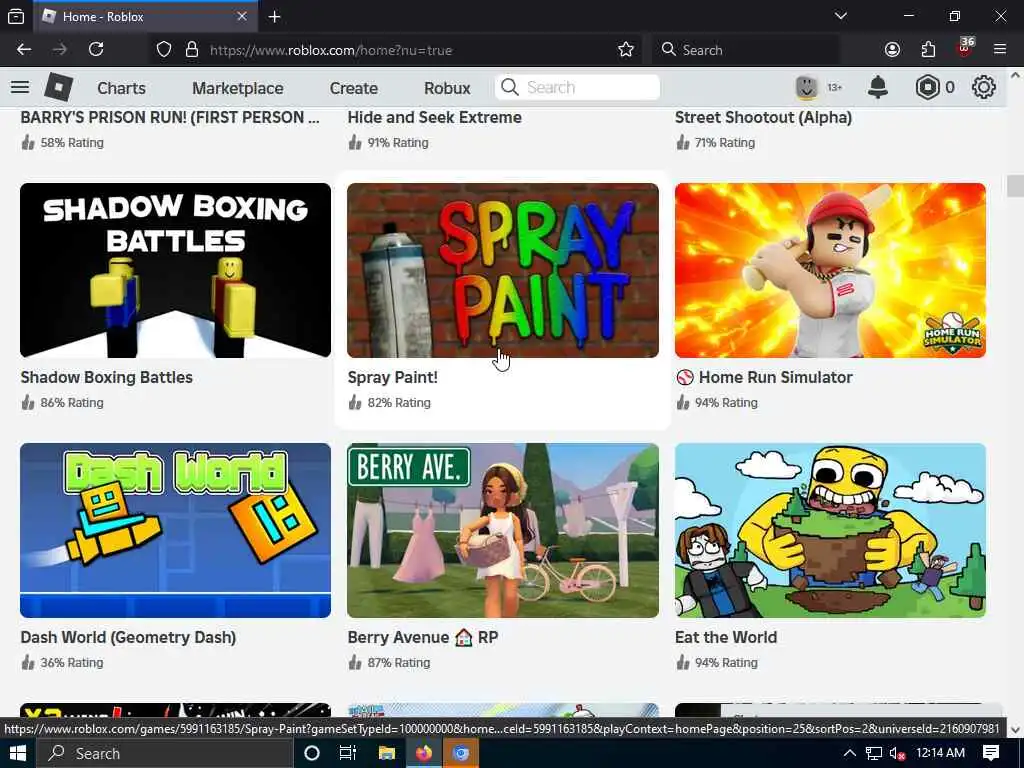Click the 12:14 AM taskbar clock
The image size is (1024, 768).
pyautogui.click(x=940, y=753)
